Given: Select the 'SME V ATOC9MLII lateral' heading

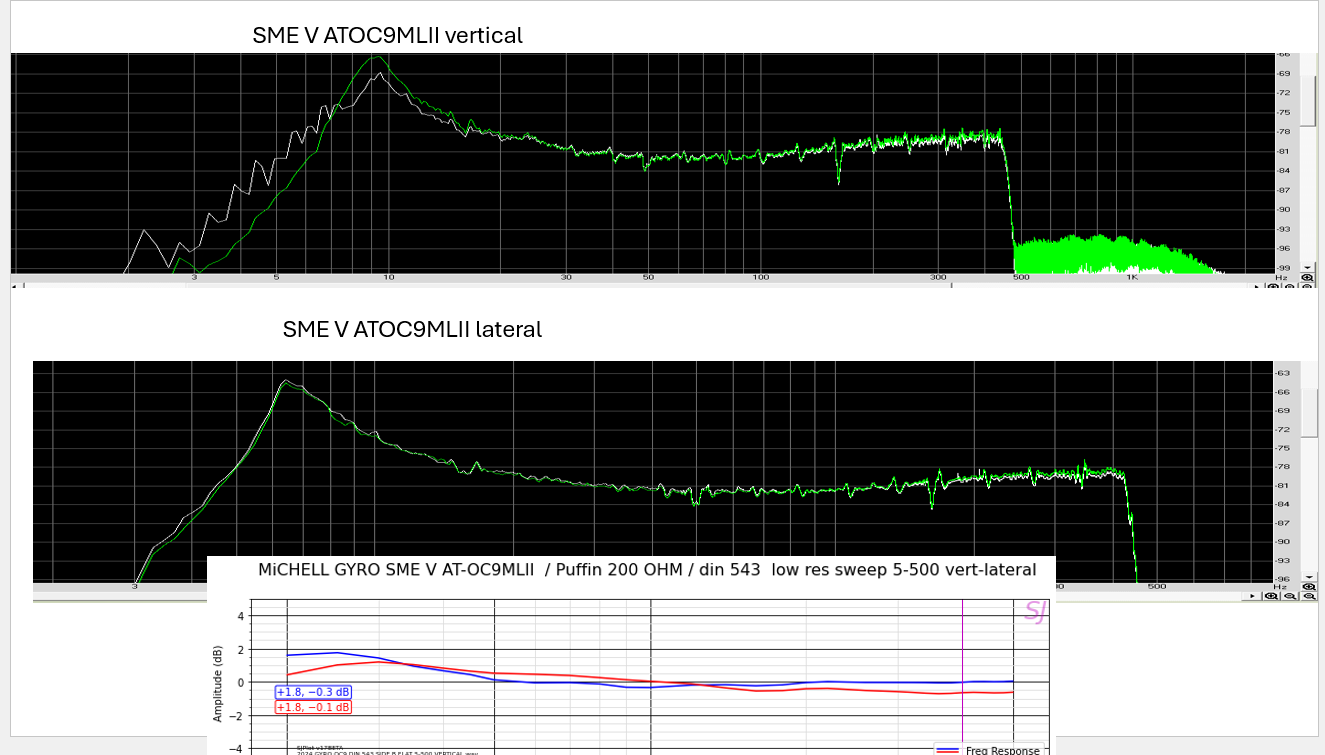Looking at the screenshot, I should pos(412,329).
